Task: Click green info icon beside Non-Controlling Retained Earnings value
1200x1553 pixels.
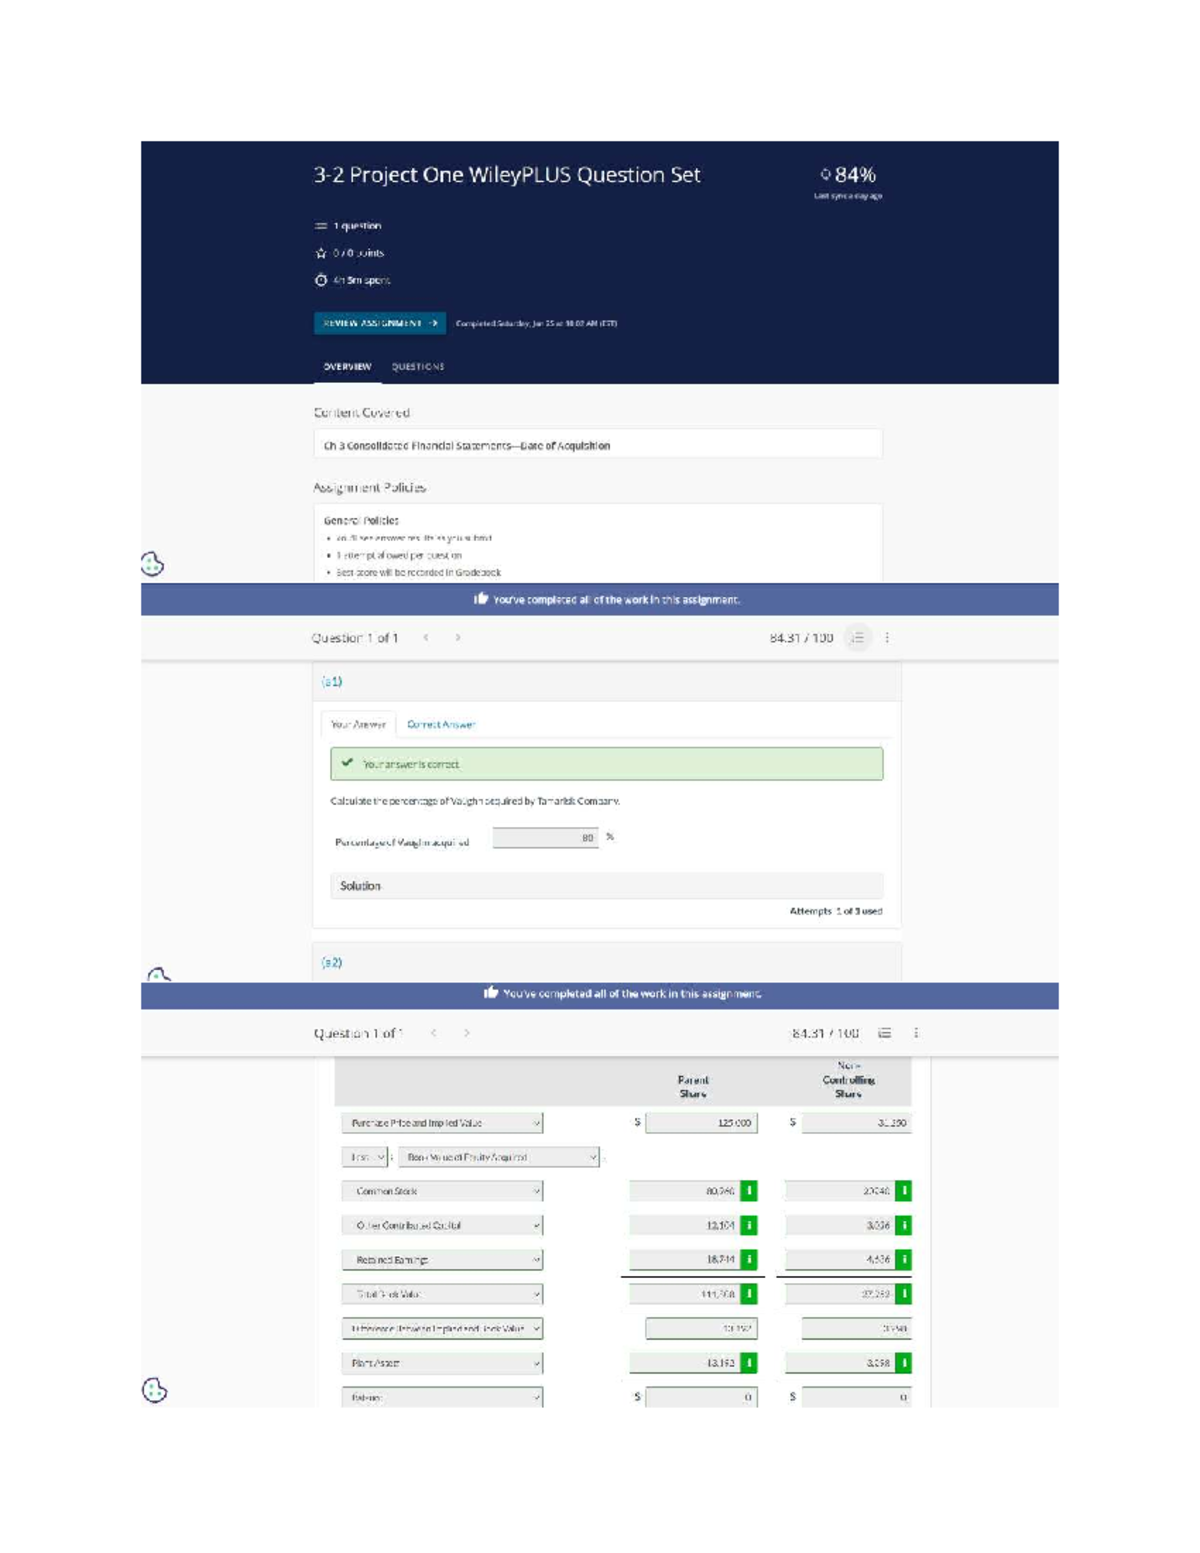Action: [x=903, y=1260]
